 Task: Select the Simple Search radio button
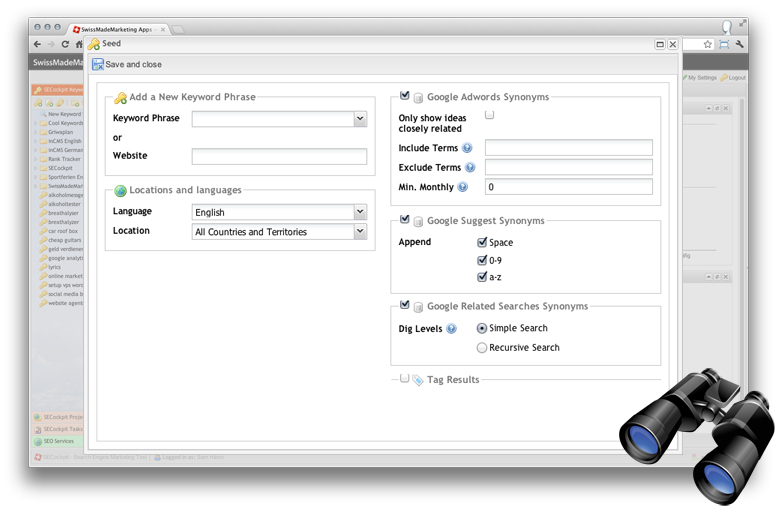pyautogui.click(x=482, y=328)
